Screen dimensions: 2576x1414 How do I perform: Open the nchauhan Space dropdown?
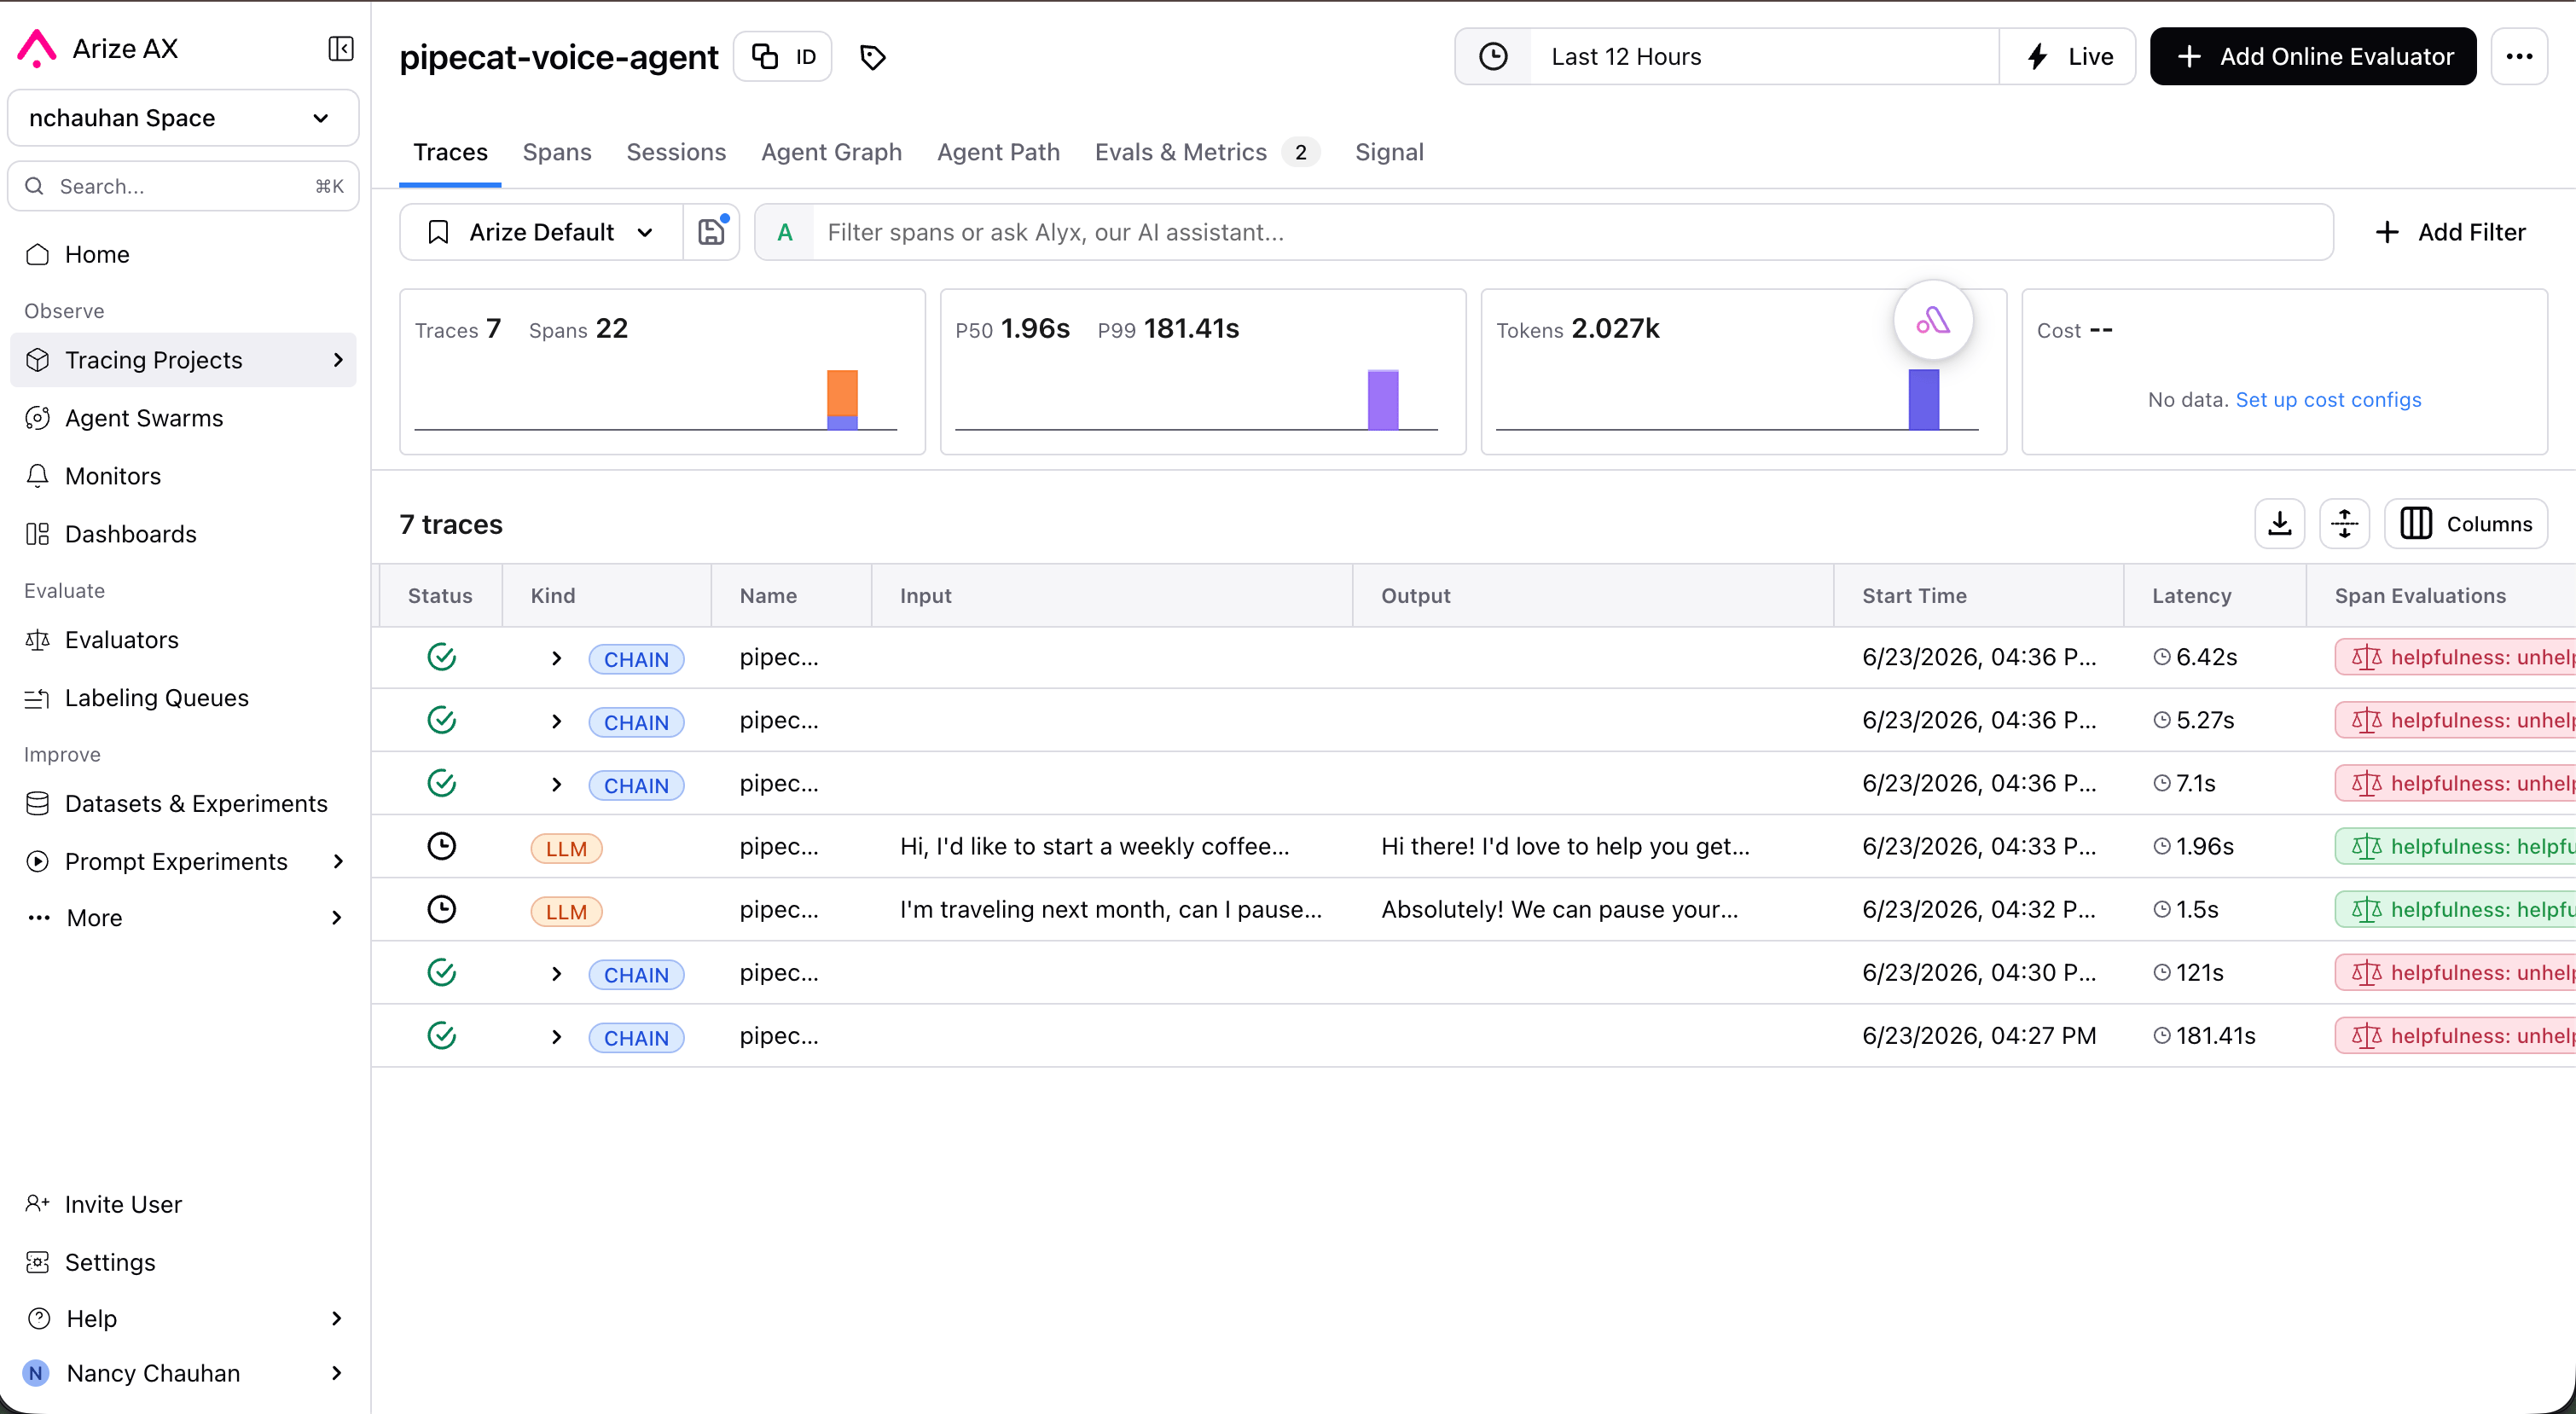pyautogui.click(x=183, y=118)
